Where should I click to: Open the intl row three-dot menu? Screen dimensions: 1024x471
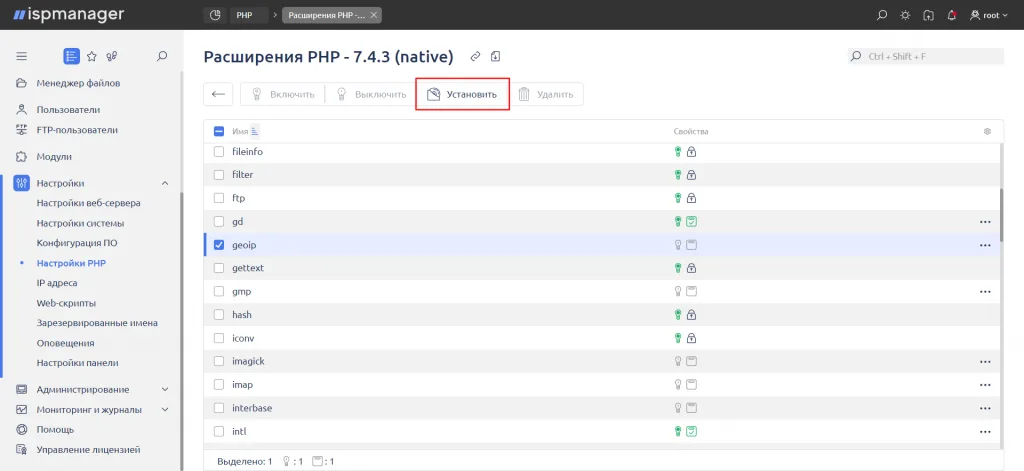[x=985, y=431]
